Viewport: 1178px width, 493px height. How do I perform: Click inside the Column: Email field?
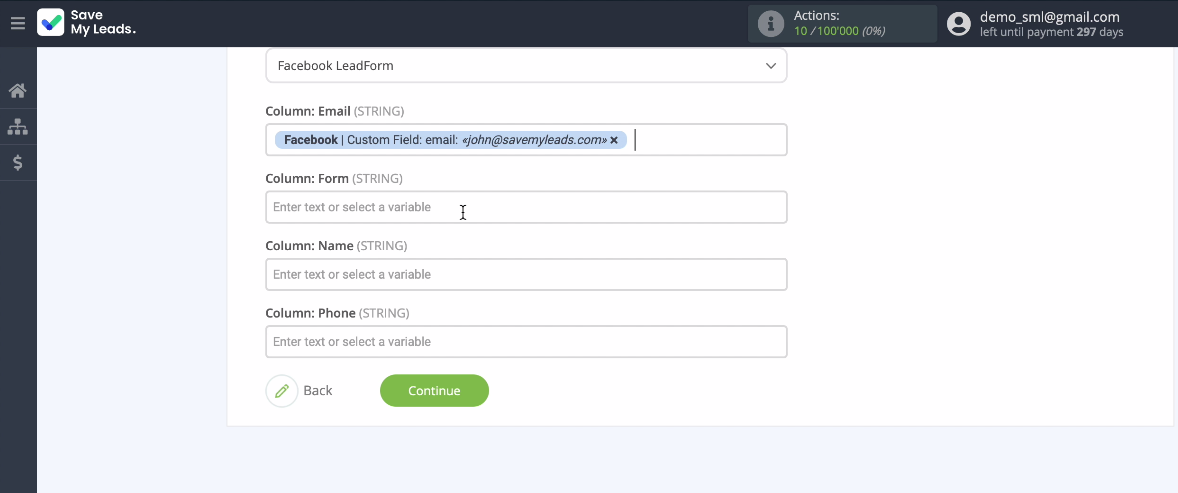pyautogui.click(x=706, y=140)
